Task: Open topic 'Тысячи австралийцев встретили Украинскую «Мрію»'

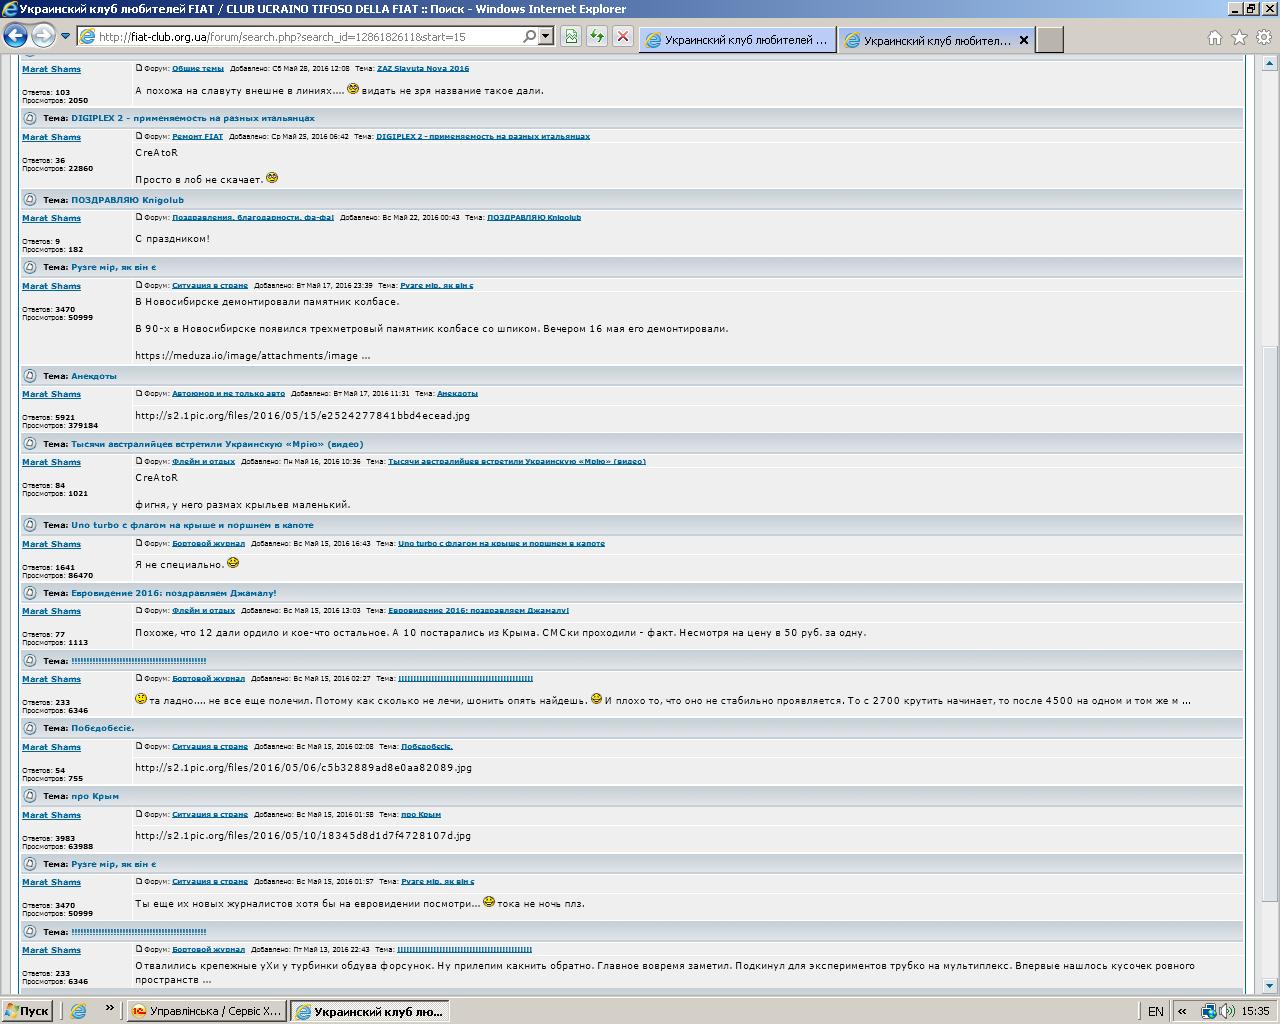Action: 216,444
